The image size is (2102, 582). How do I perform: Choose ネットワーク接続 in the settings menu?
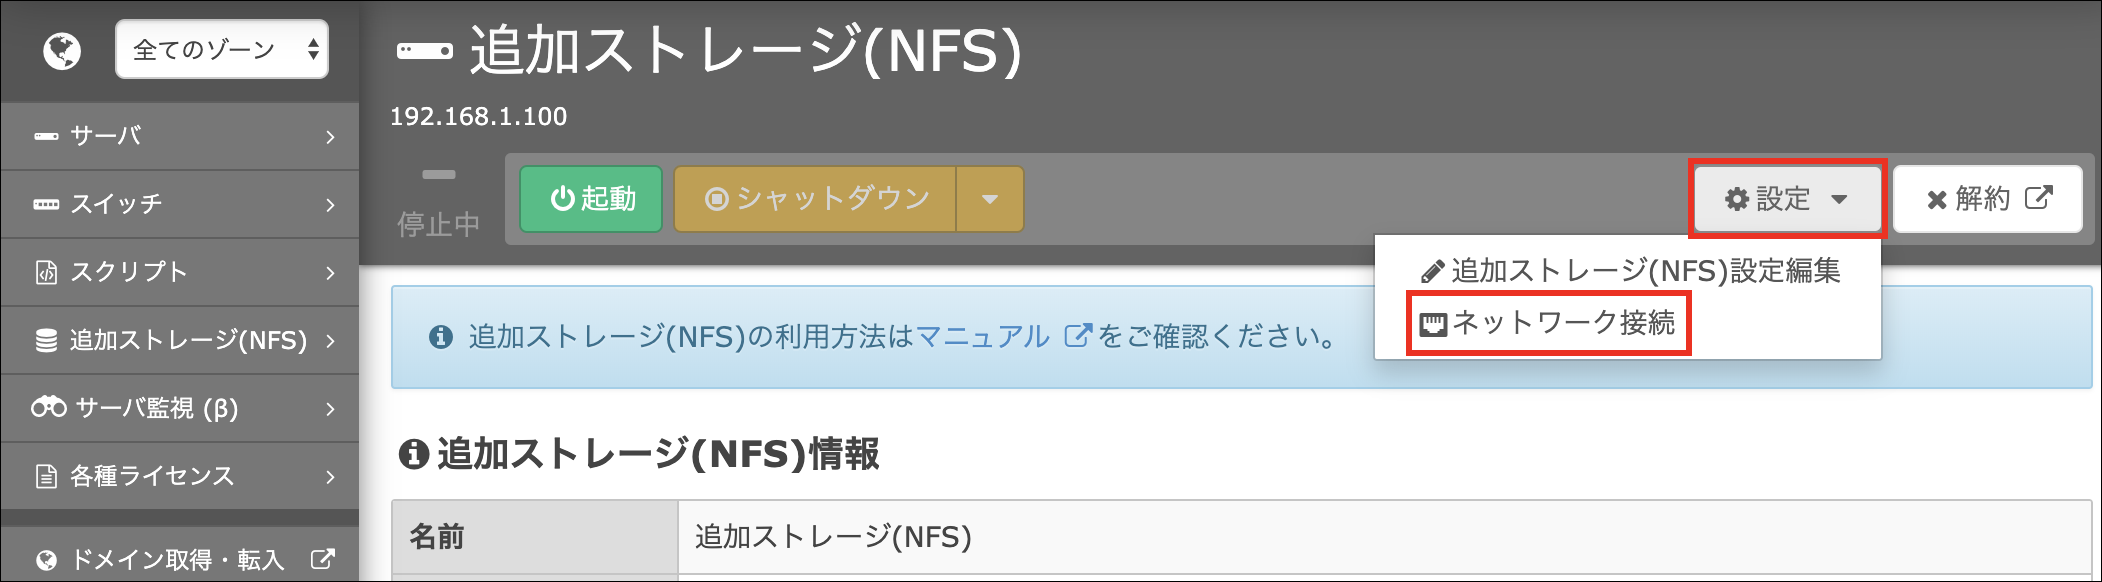pyautogui.click(x=1548, y=323)
